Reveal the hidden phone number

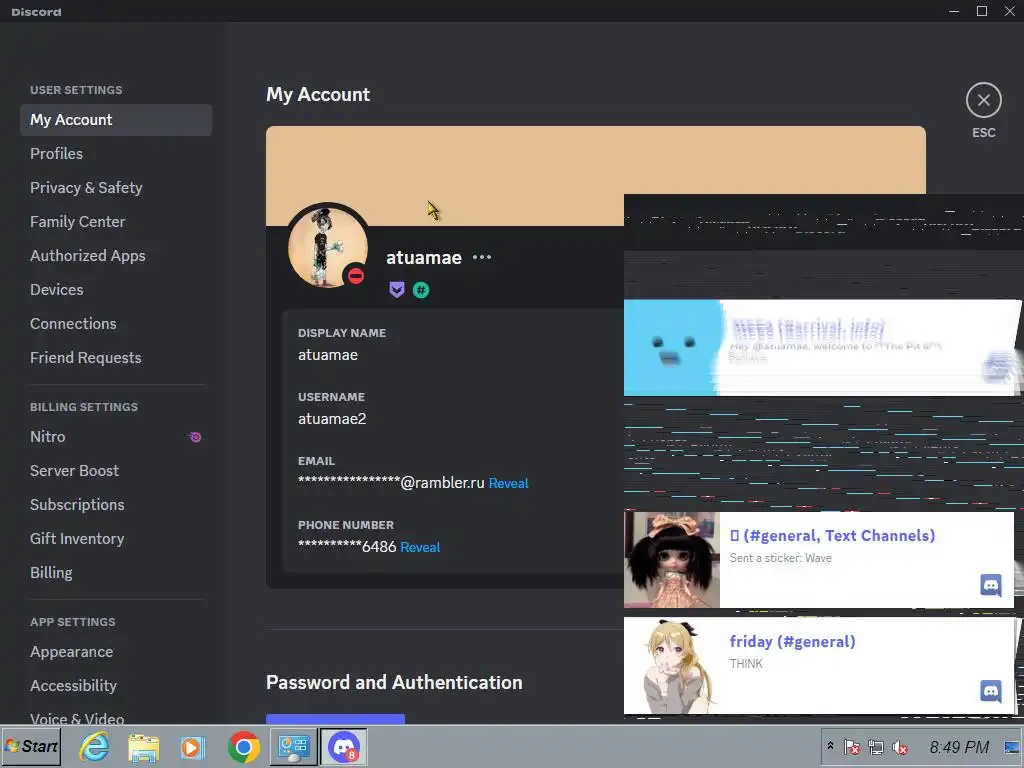point(420,547)
